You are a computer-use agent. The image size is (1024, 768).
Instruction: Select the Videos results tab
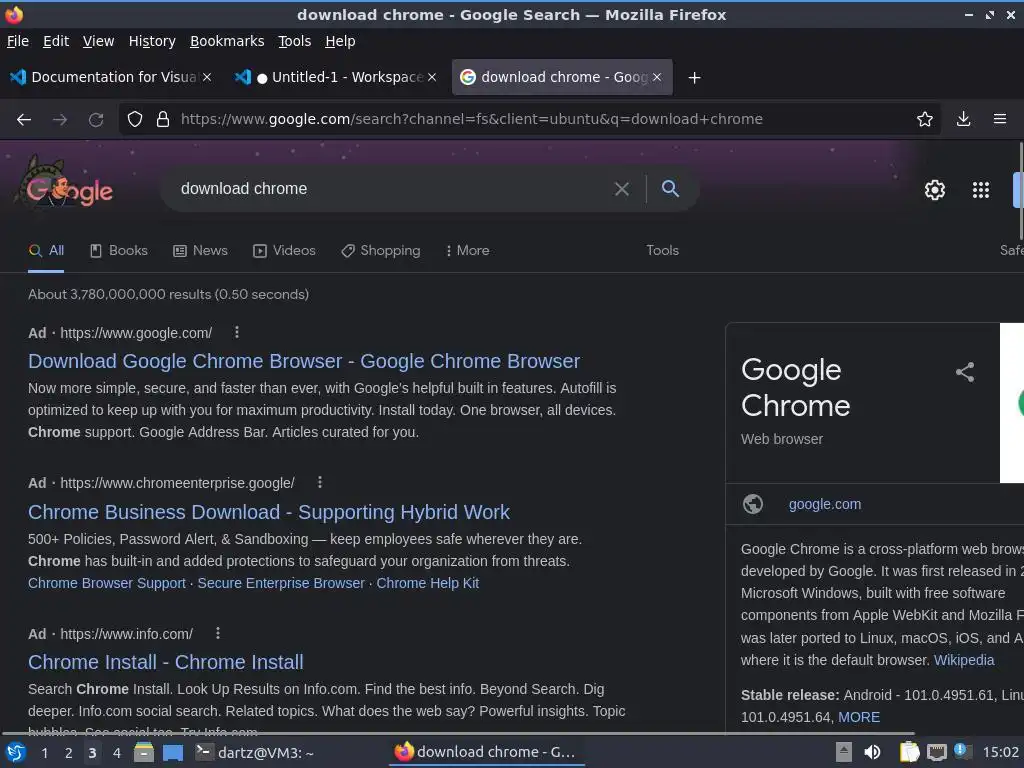(284, 251)
